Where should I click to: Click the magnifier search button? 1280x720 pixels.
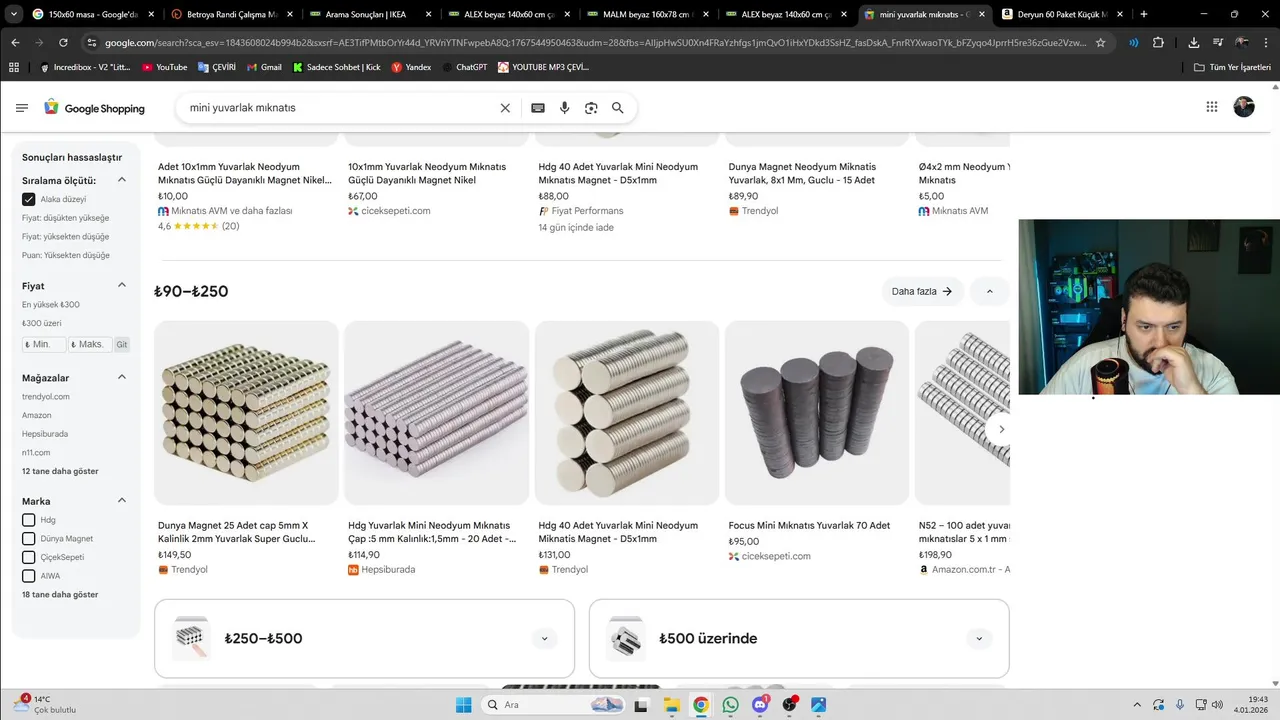click(x=618, y=108)
